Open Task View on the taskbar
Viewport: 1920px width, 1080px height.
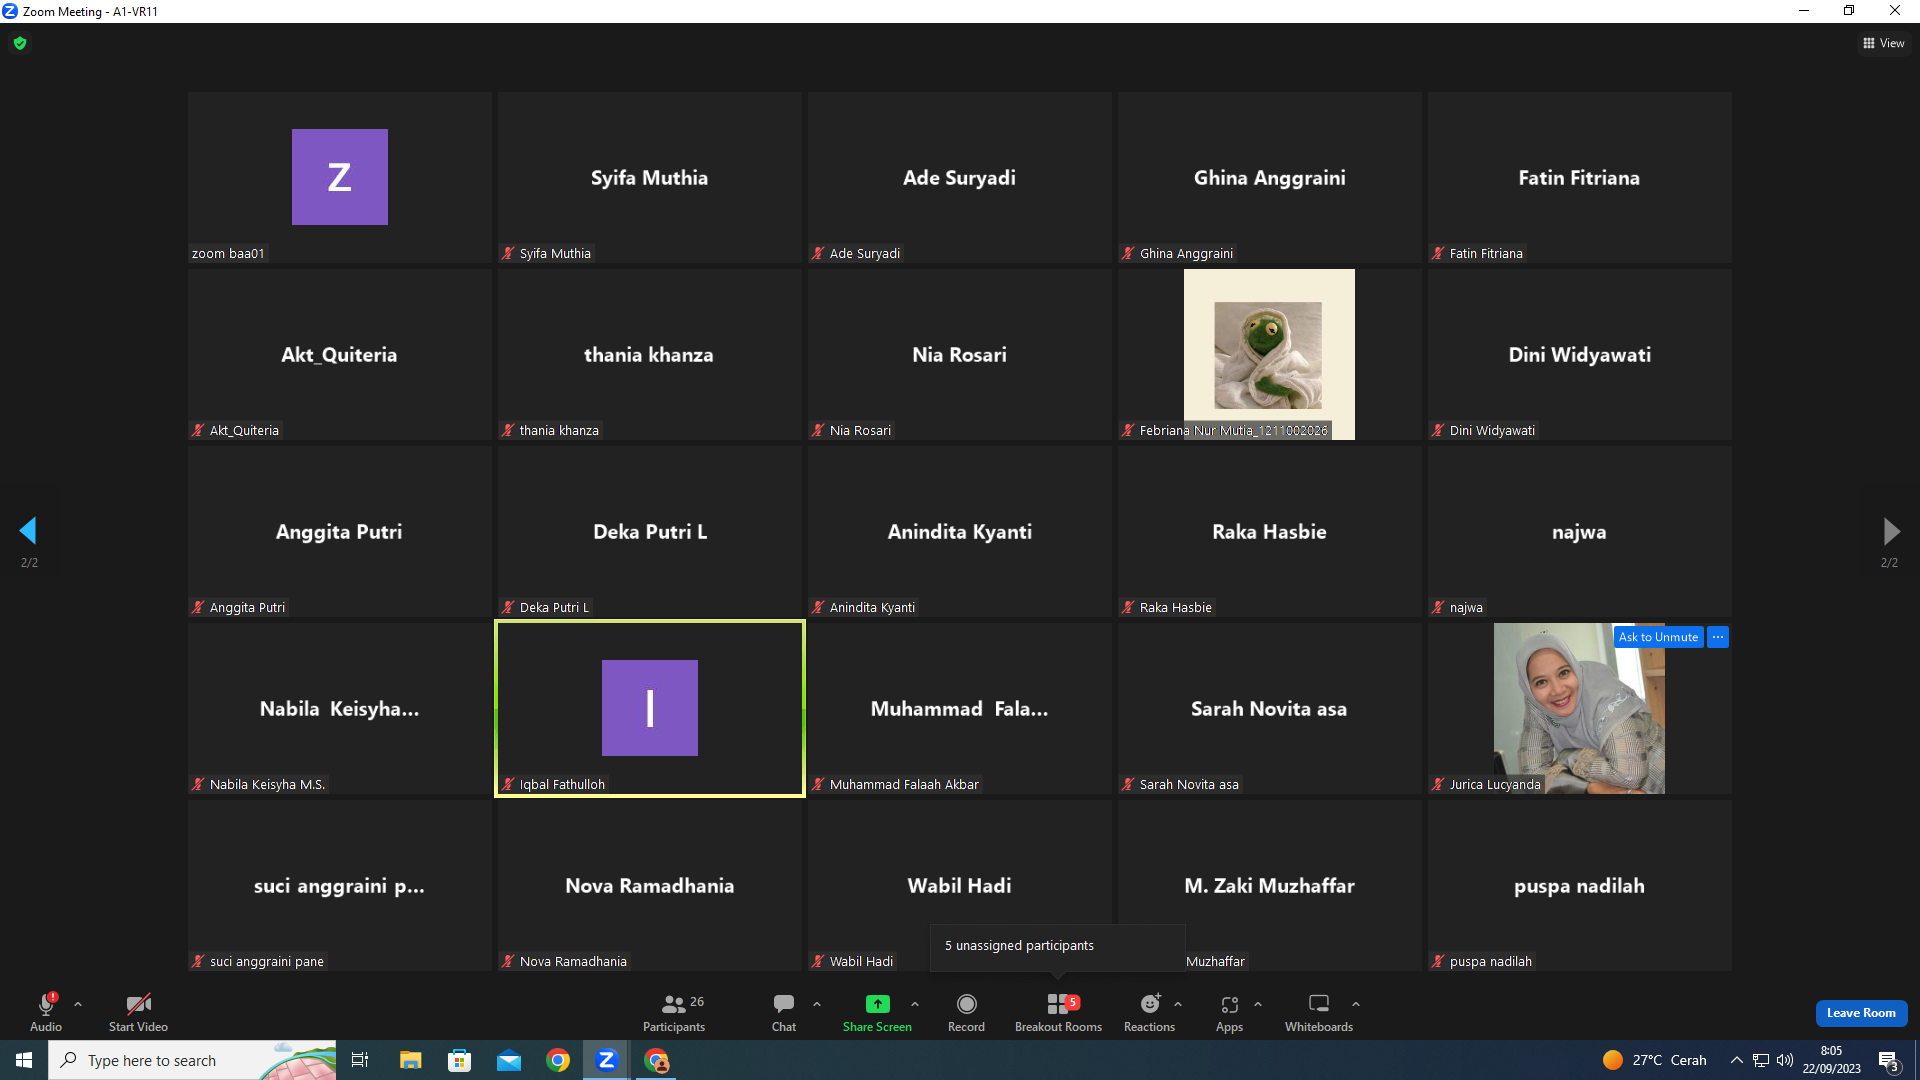pyautogui.click(x=360, y=1060)
